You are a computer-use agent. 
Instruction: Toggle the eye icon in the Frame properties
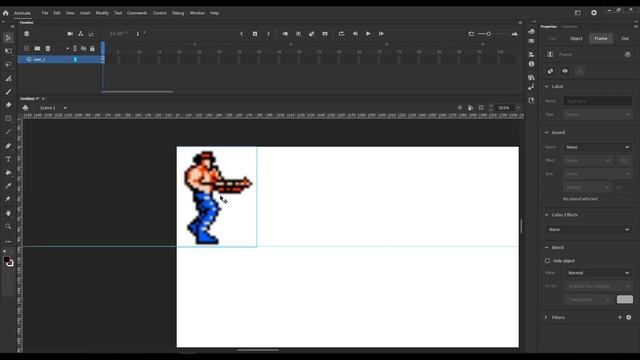click(x=565, y=71)
